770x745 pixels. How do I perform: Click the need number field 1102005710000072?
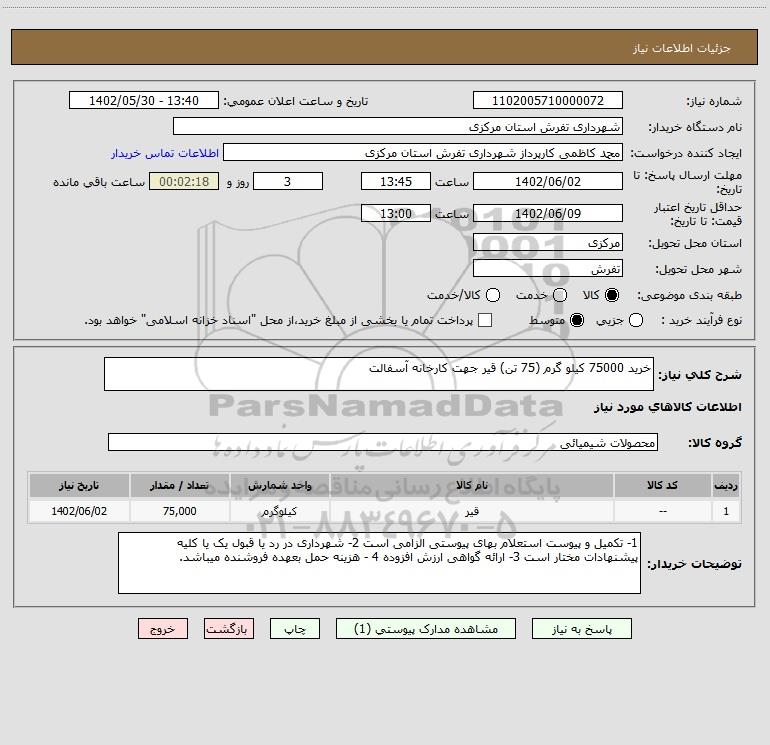tap(548, 101)
